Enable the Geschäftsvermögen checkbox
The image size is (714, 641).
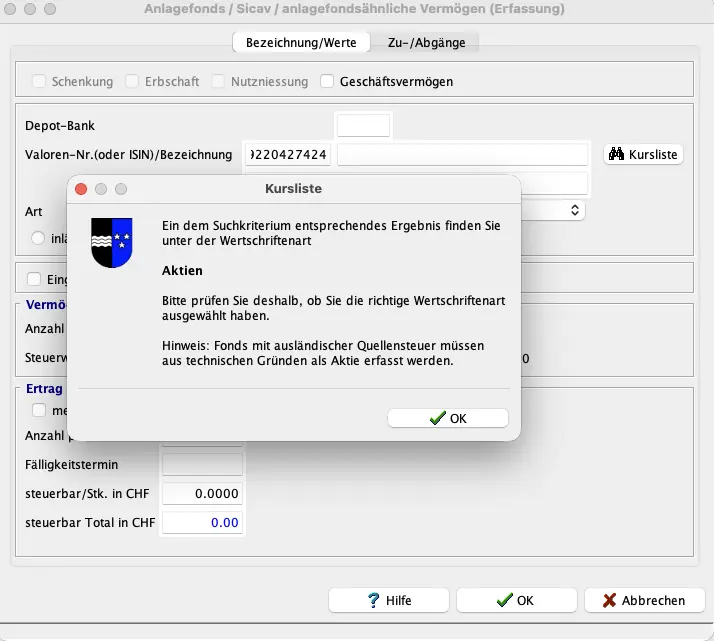(327, 81)
